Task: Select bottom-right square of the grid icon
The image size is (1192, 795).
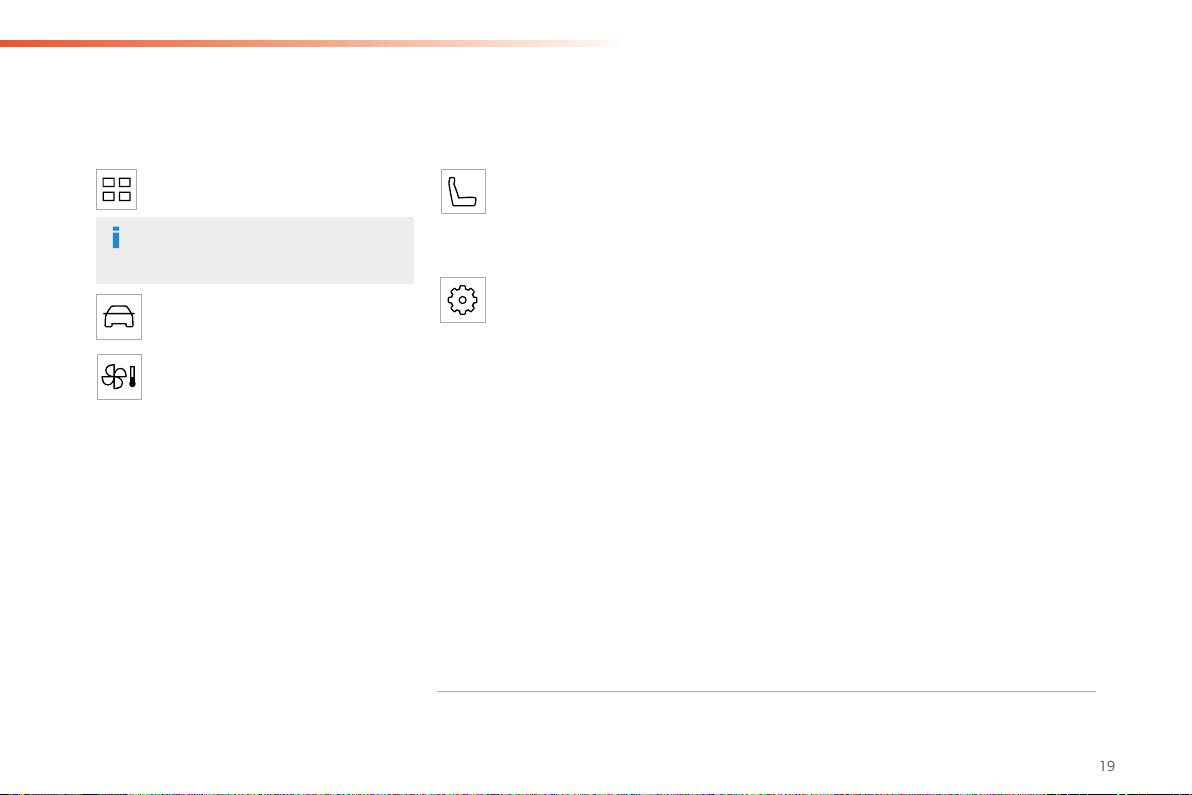Action: [125, 196]
